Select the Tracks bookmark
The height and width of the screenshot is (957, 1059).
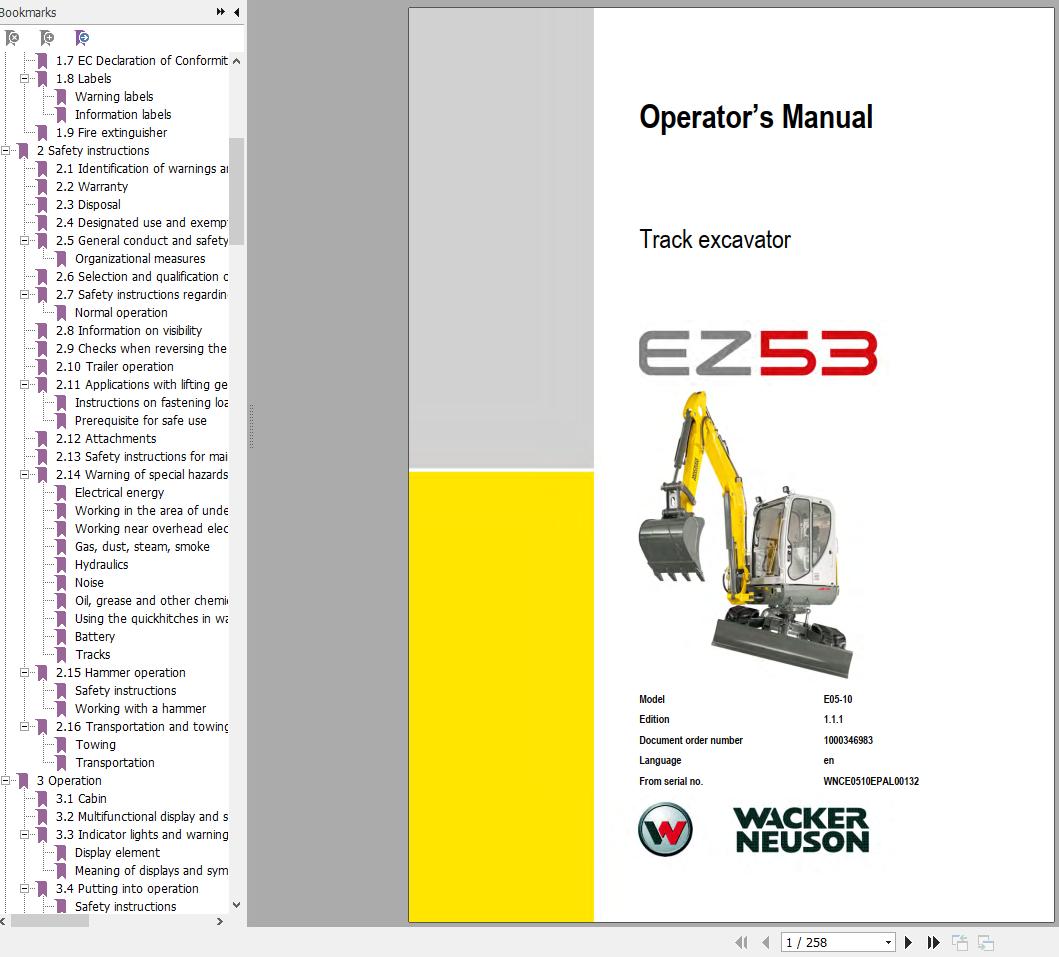(x=93, y=654)
